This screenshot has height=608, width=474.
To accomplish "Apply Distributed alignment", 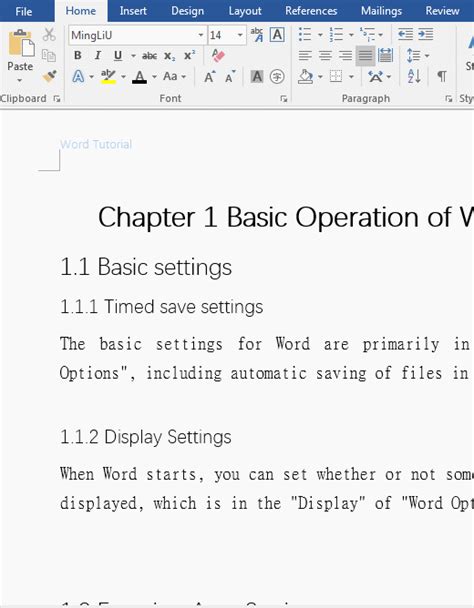I will pos(386,56).
